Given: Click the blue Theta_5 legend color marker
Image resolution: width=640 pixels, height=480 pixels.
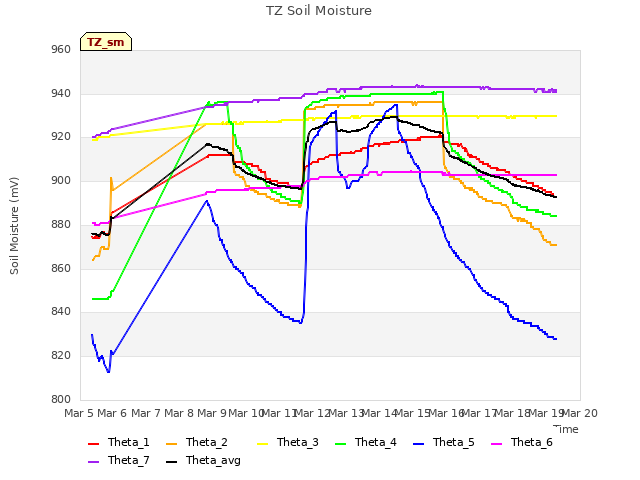Looking at the screenshot, I should point(418,444).
